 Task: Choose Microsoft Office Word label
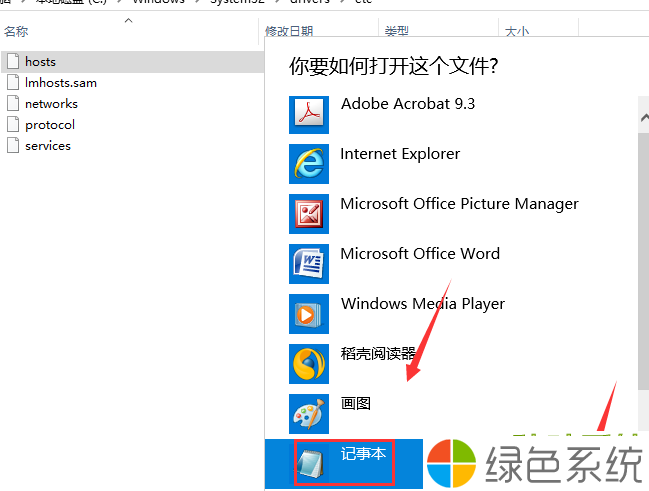(420, 254)
